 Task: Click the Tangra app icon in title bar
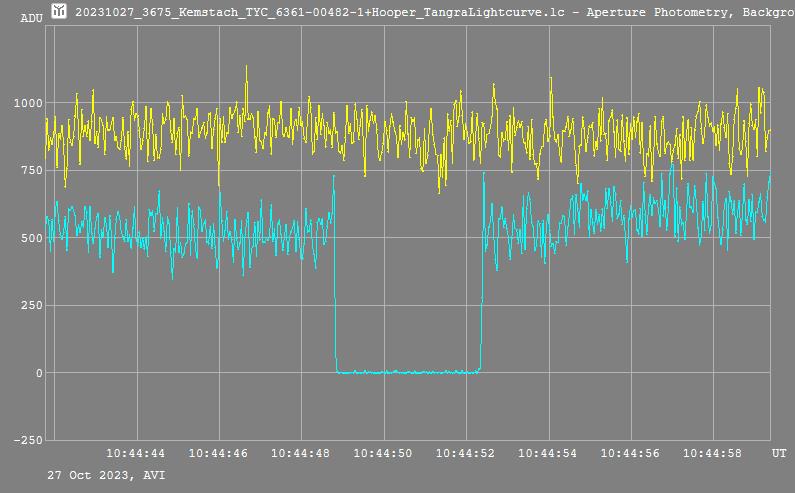[59, 11]
